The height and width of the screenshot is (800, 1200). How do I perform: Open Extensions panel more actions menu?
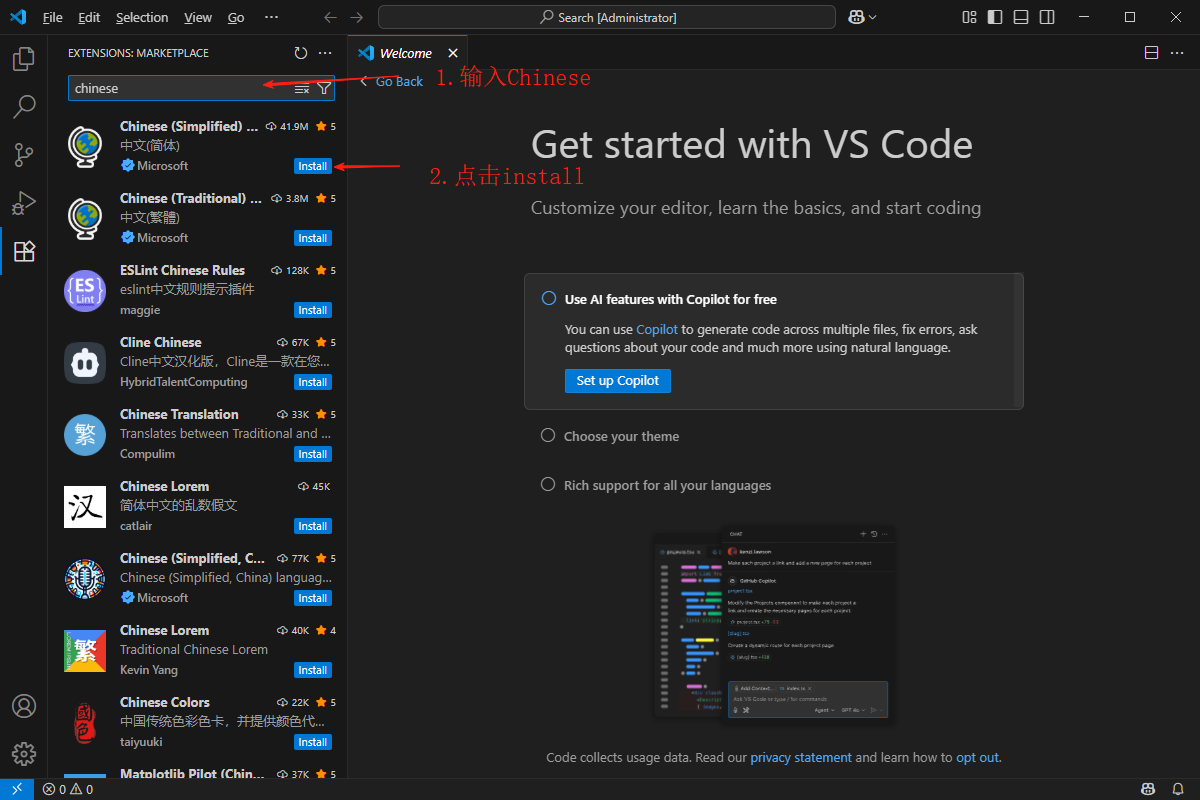pos(325,53)
